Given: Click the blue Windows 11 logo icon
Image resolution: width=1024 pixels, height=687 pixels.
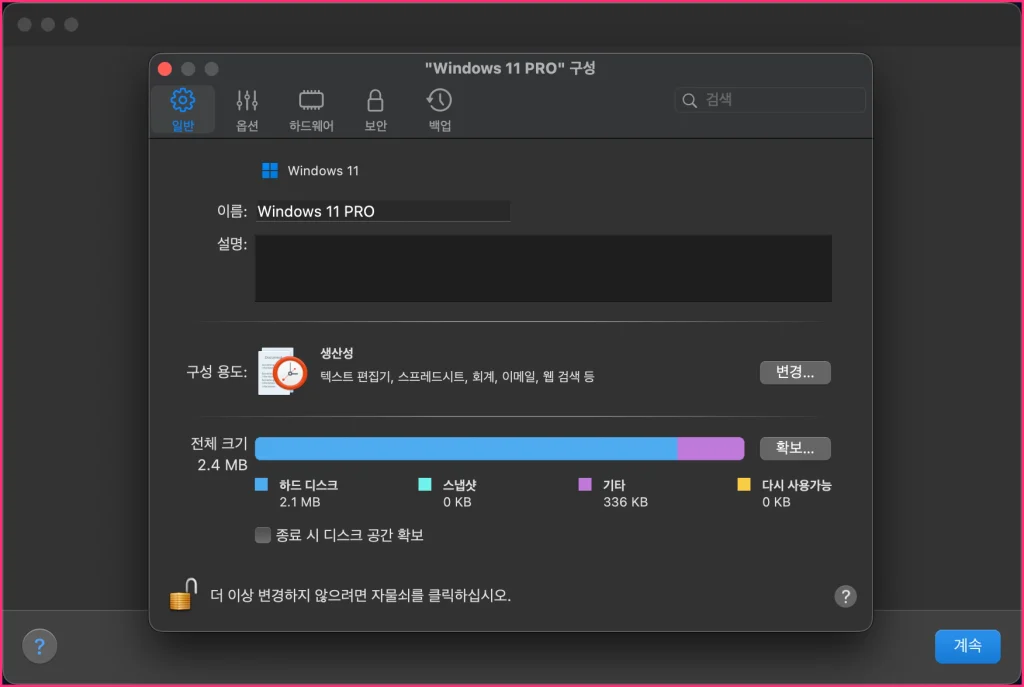Looking at the screenshot, I should click(x=270, y=170).
